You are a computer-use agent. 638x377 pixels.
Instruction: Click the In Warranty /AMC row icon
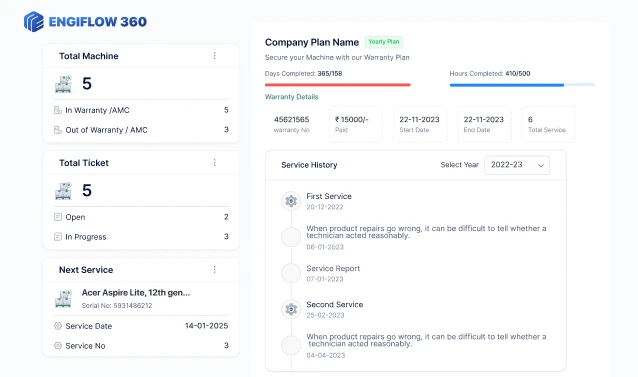click(x=58, y=110)
